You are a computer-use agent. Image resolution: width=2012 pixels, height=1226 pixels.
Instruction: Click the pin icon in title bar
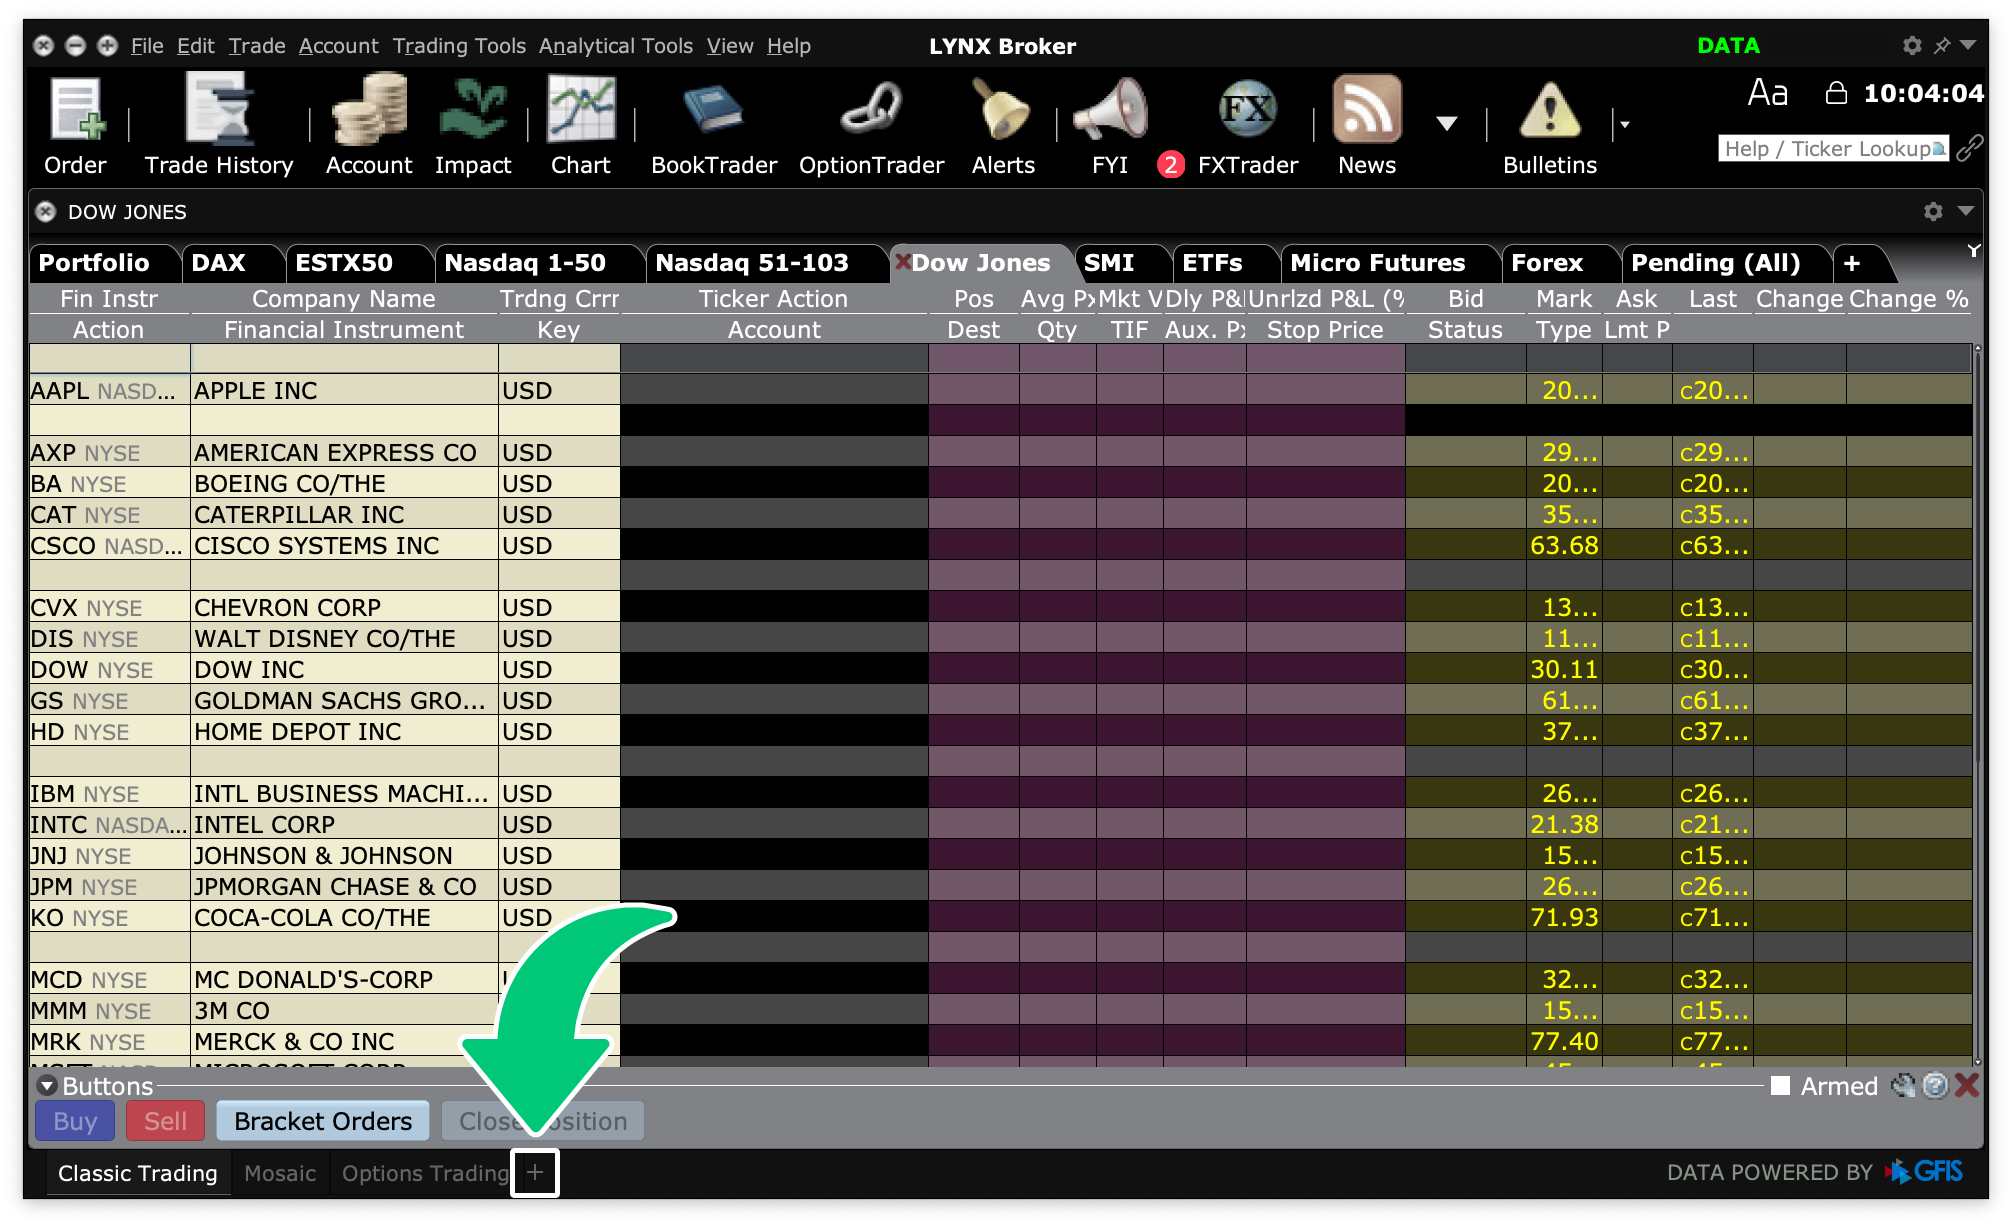pyautogui.click(x=1941, y=45)
